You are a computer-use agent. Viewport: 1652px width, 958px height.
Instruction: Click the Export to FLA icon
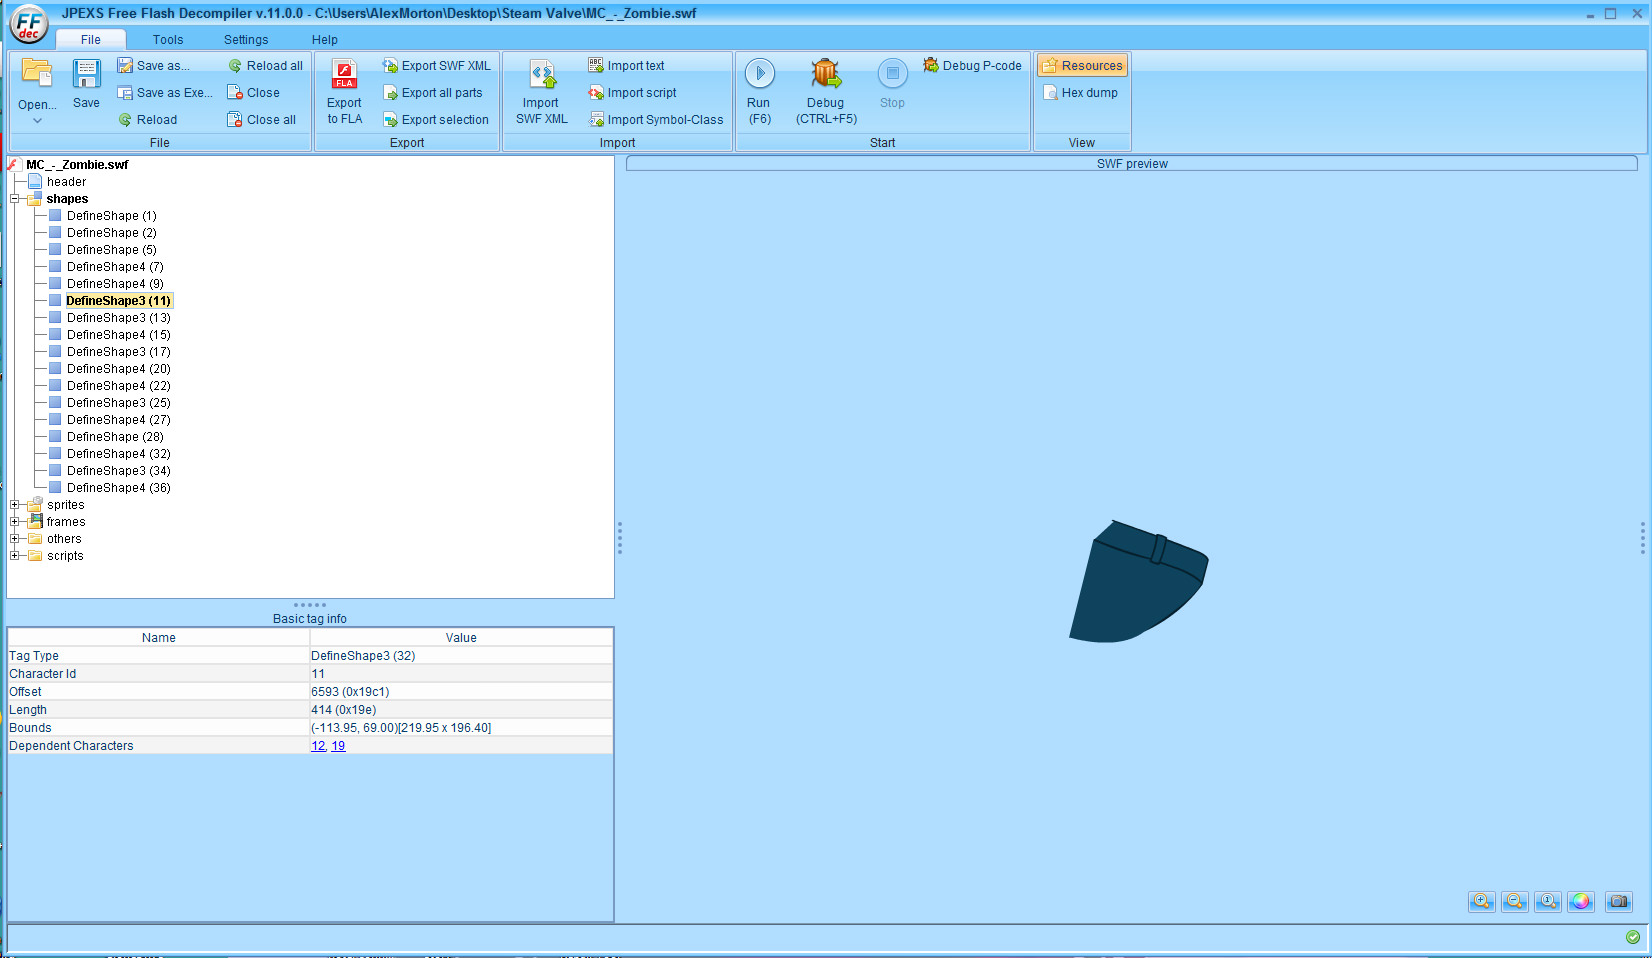344,76
